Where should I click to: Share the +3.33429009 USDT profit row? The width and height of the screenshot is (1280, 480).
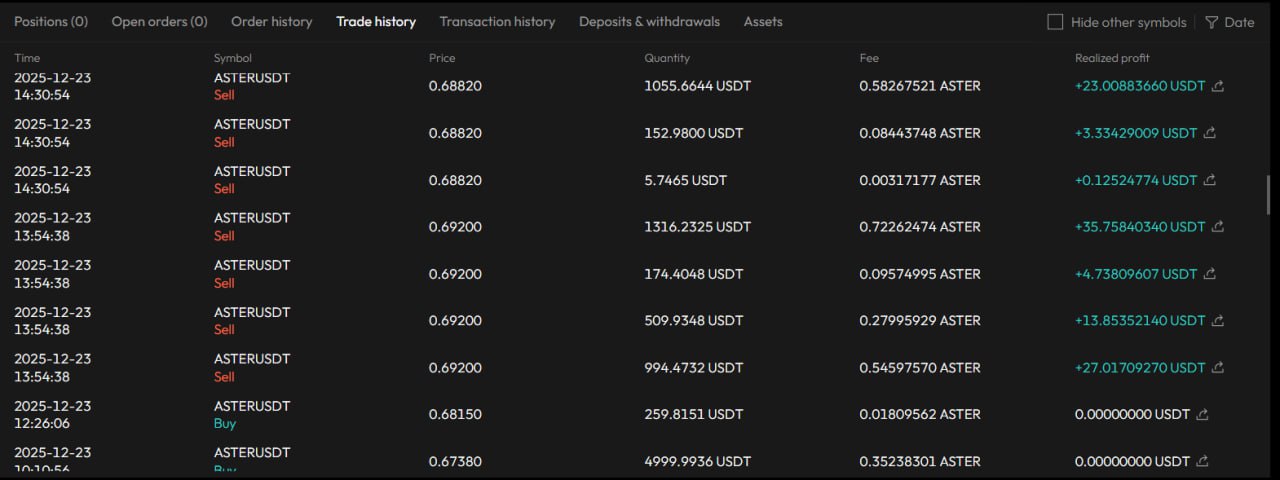(1209, 133)
